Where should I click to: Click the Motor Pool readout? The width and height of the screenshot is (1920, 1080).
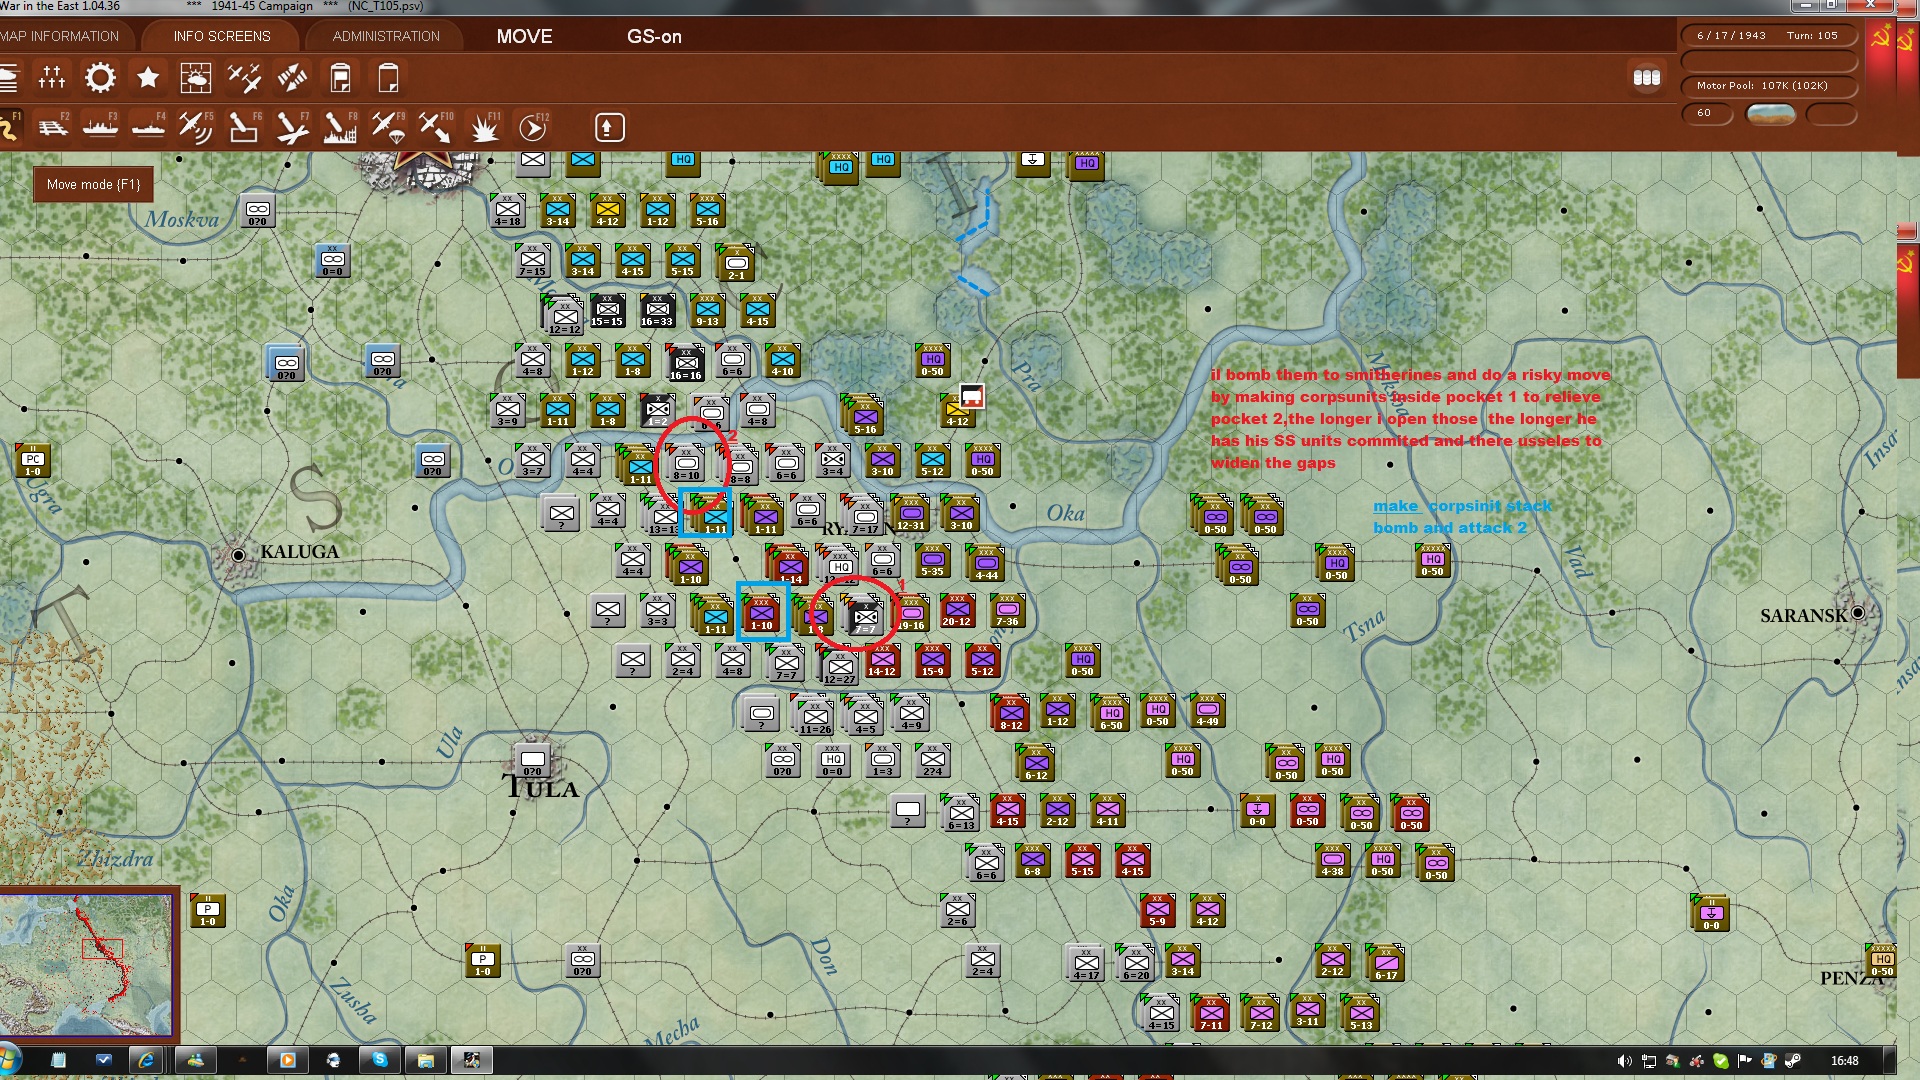tap(1768, 86)
